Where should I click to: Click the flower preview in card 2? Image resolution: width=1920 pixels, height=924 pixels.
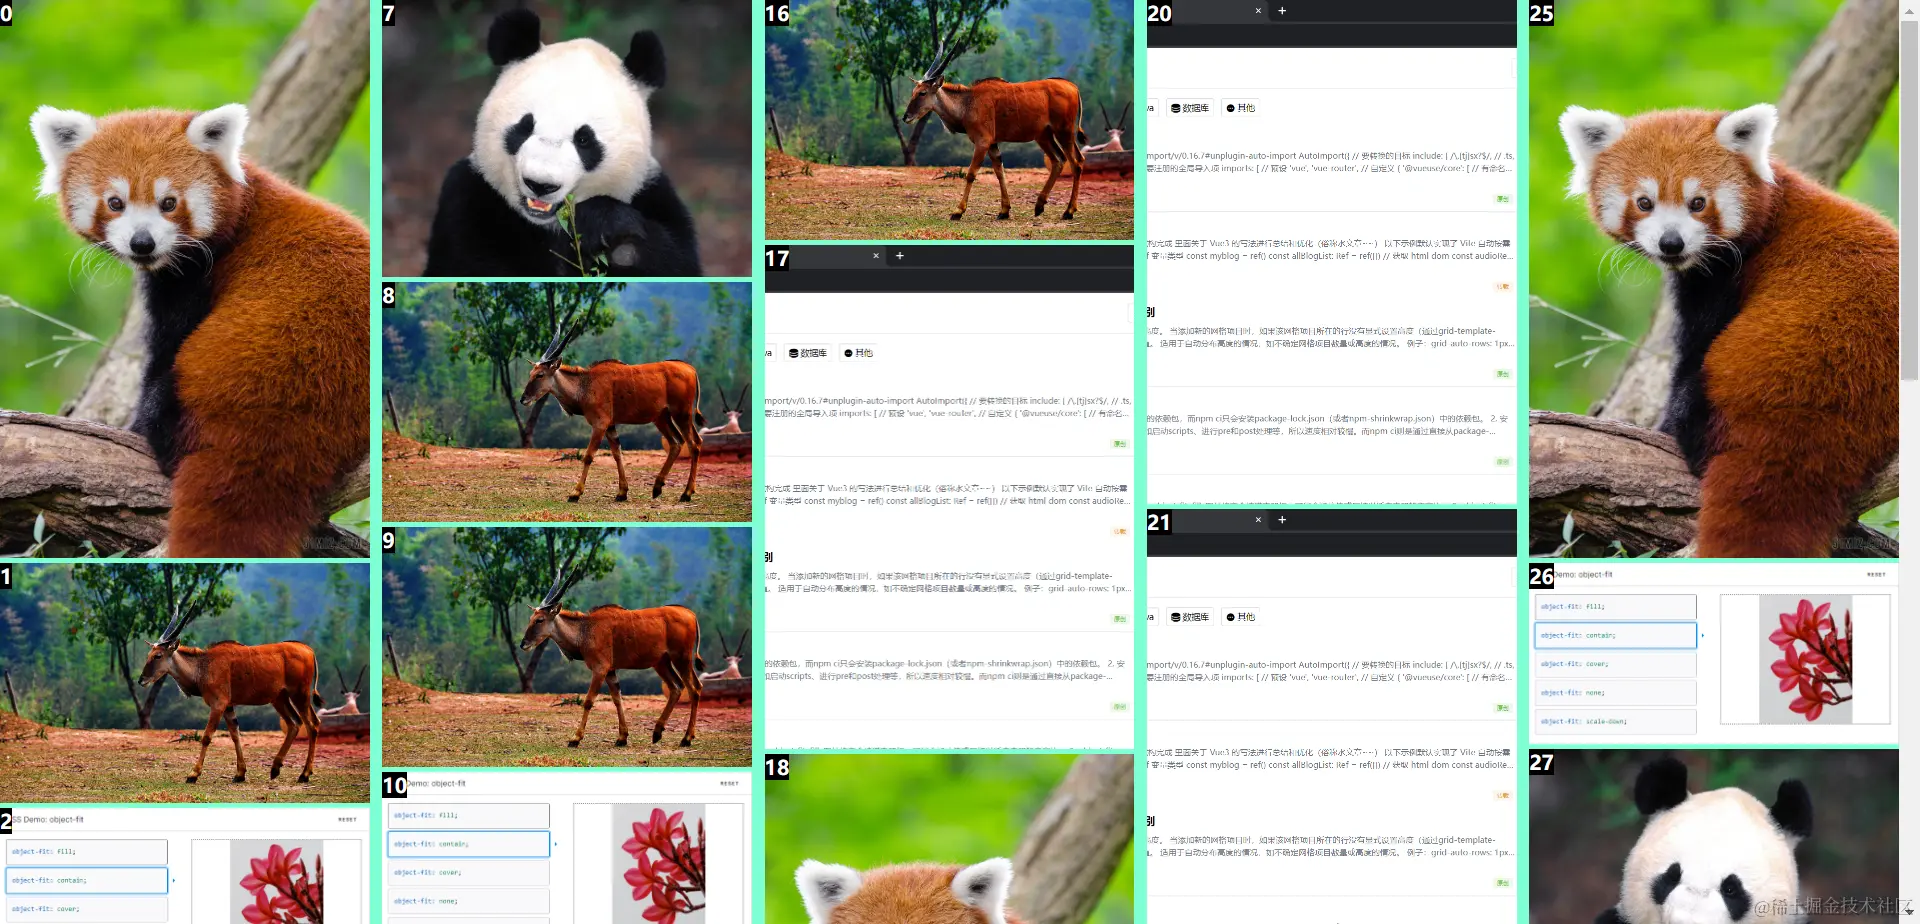pyautogui.click(x=277, y=882)
